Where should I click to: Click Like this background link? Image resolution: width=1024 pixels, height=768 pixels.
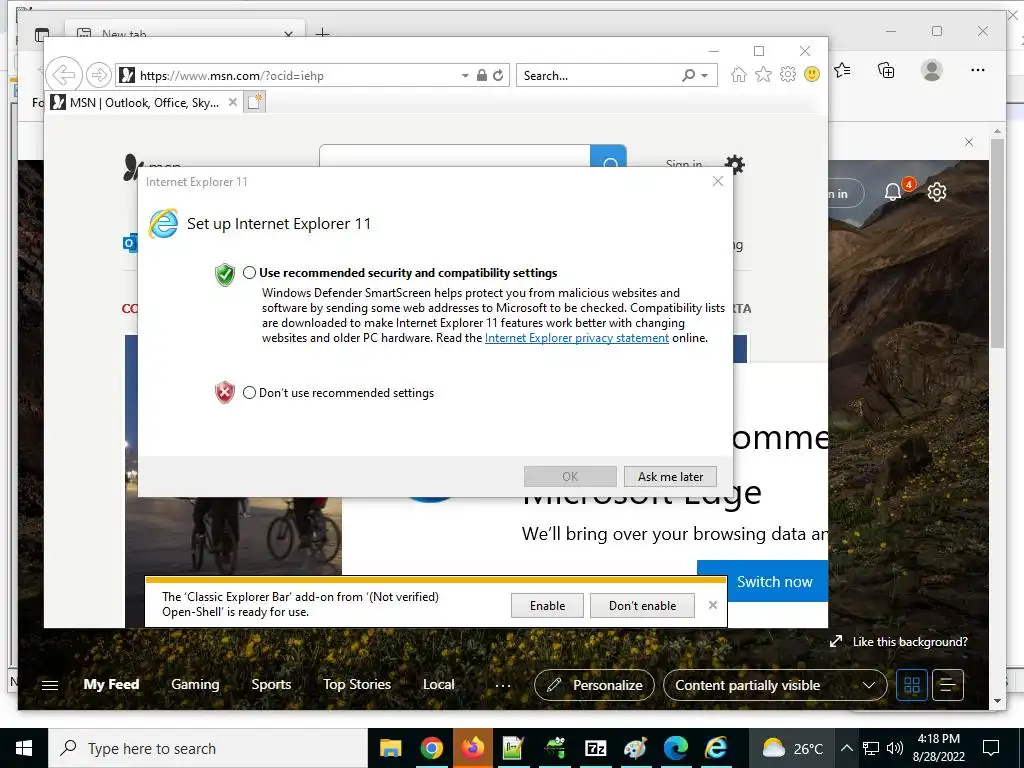point(910,642)
